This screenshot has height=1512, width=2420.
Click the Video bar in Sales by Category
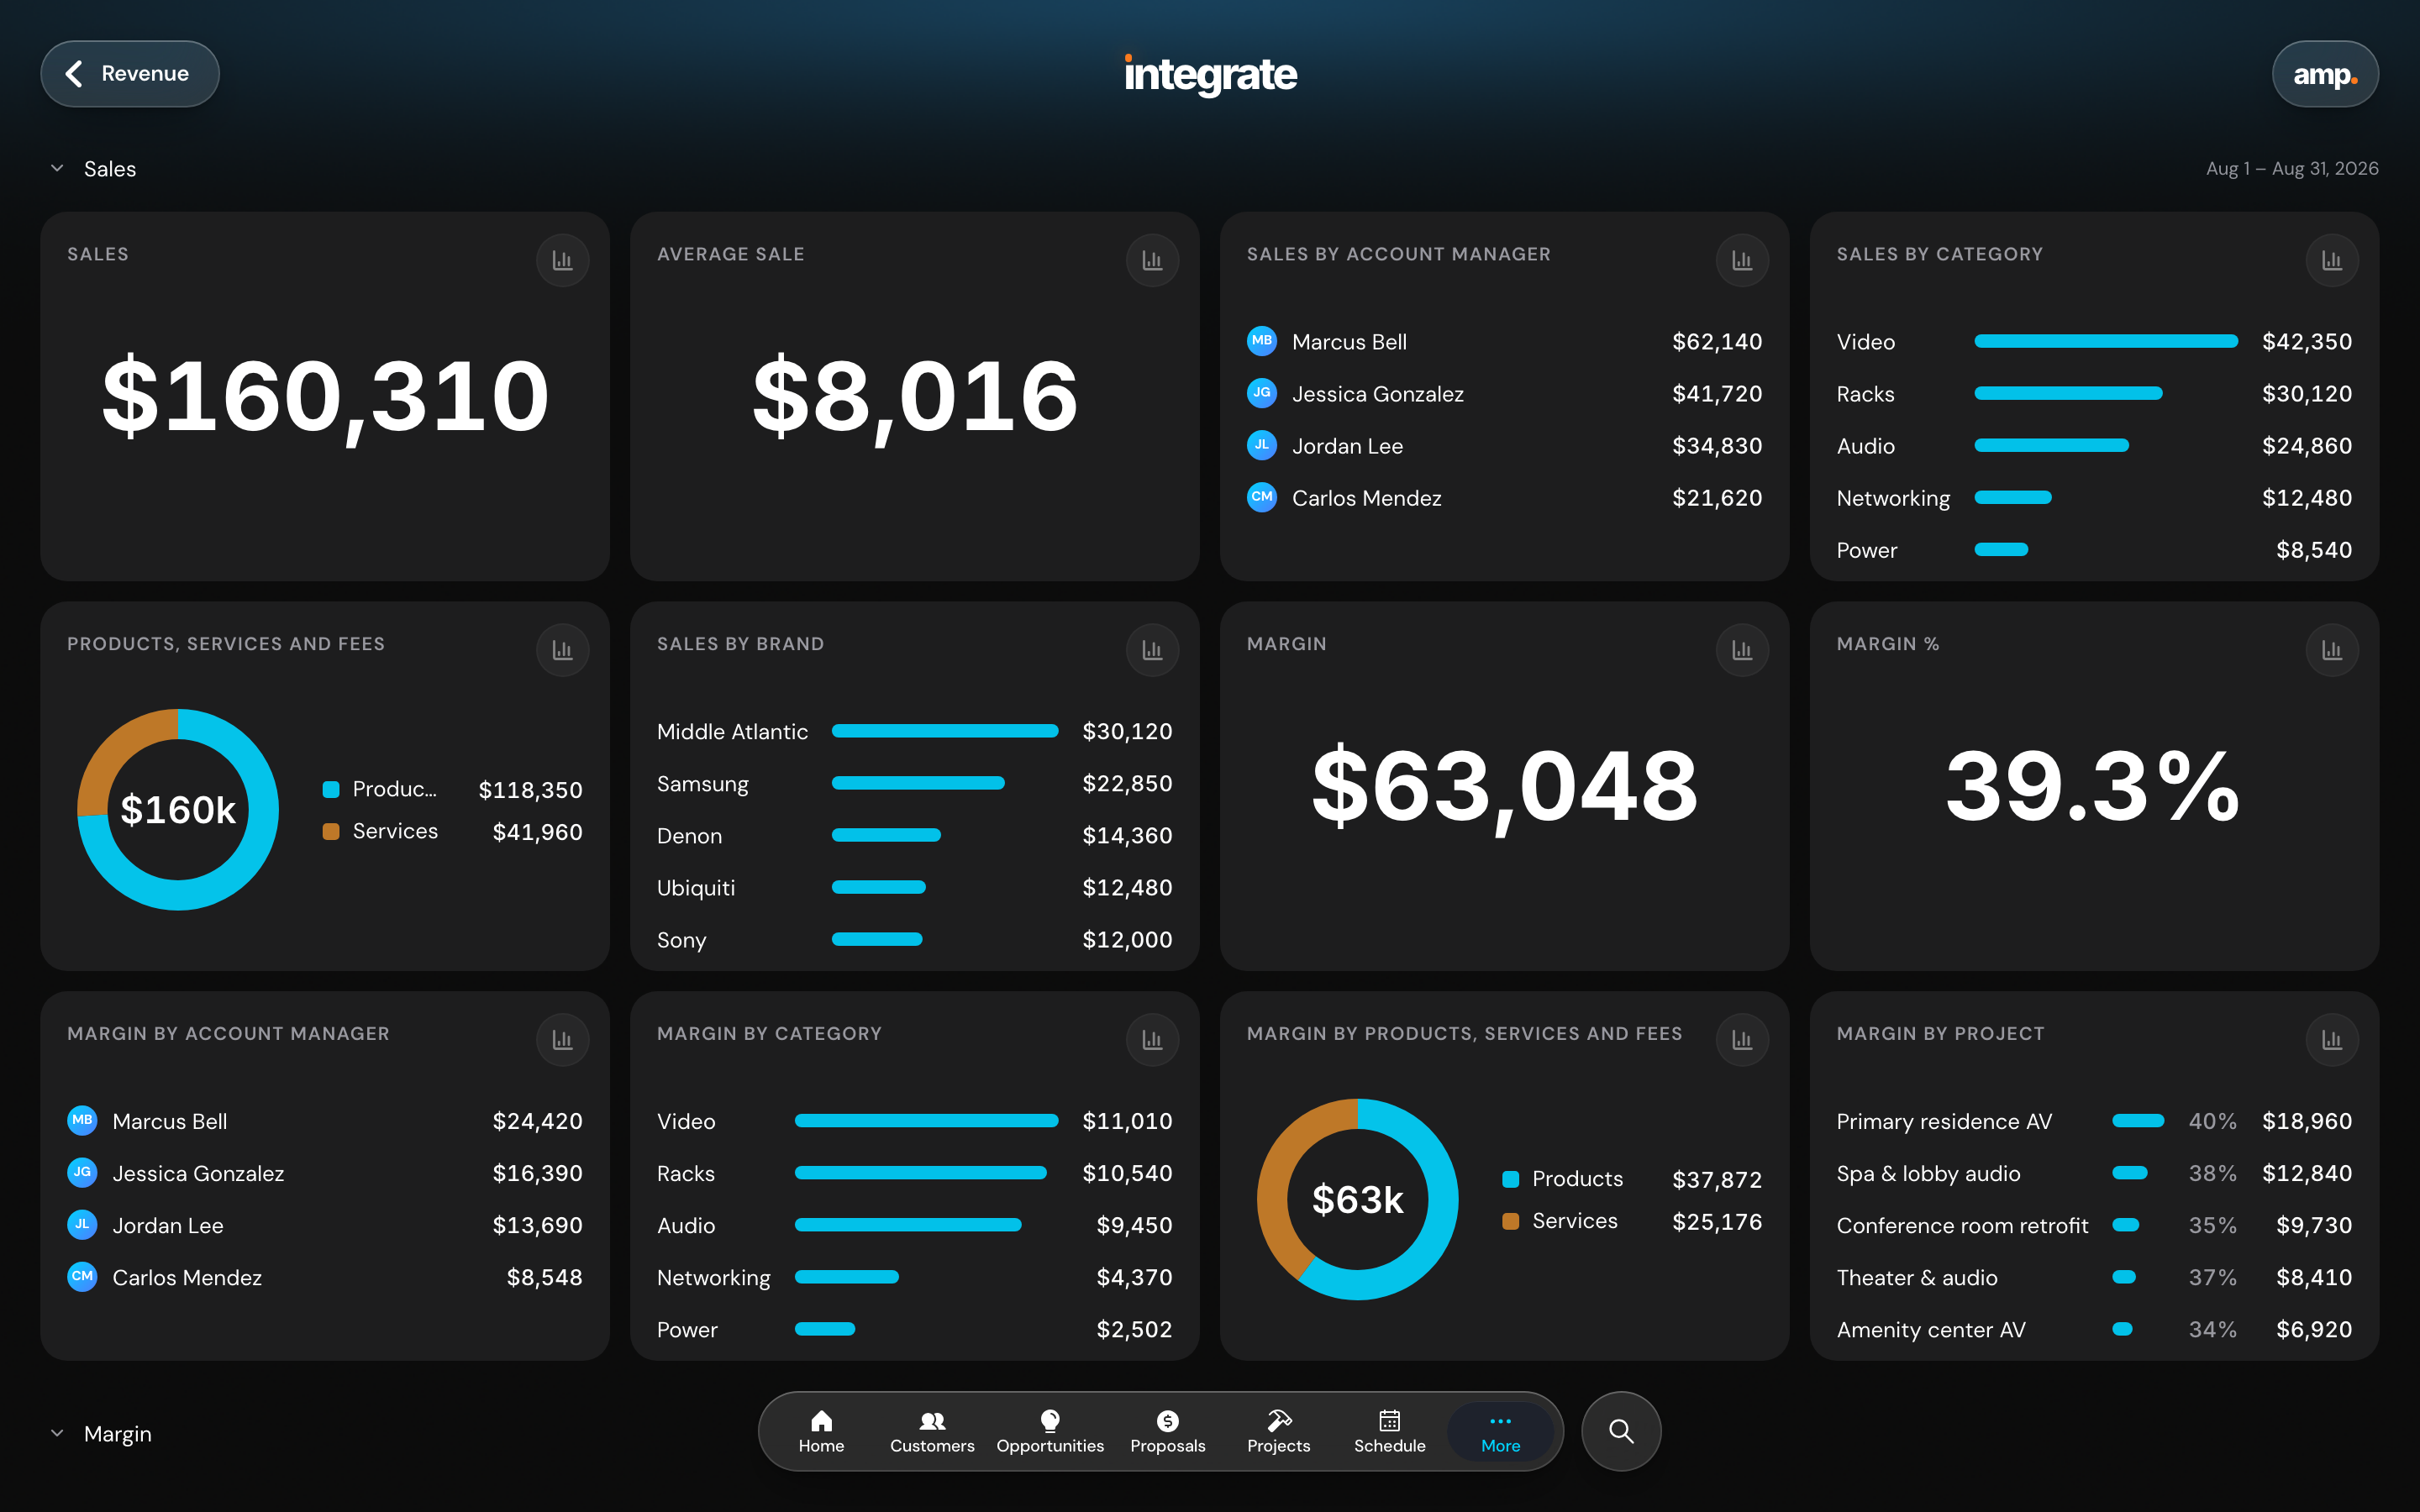pyautogui.click(x=2106, y=341)
